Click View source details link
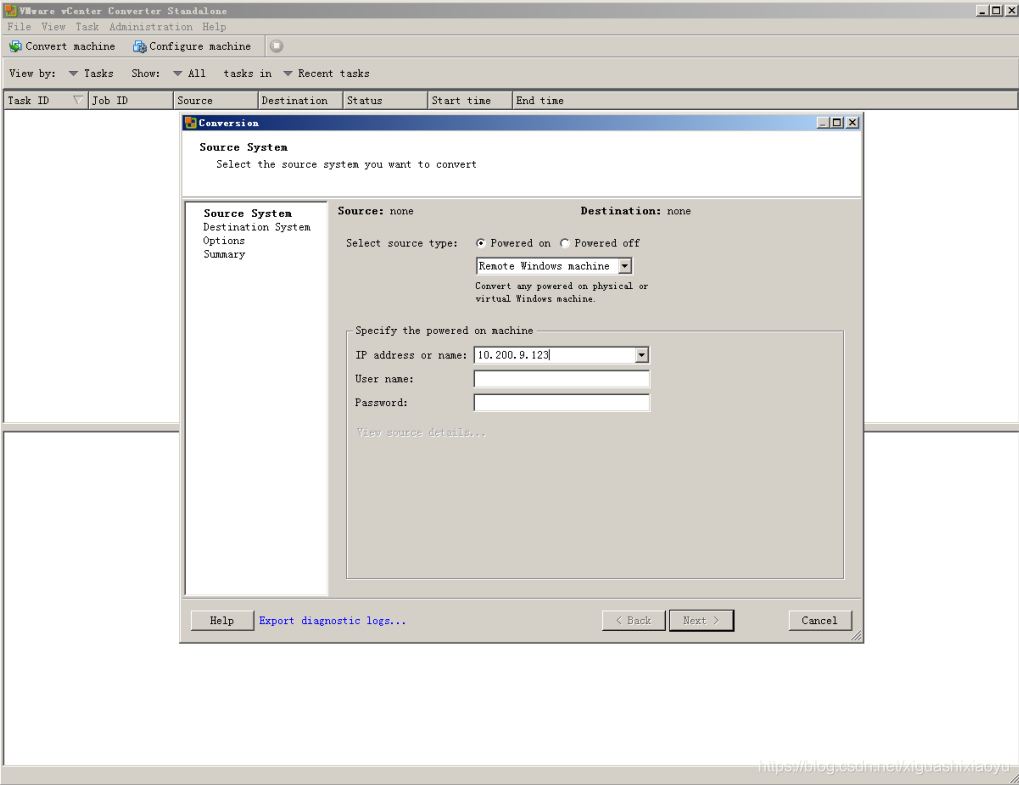 point(420,432)
